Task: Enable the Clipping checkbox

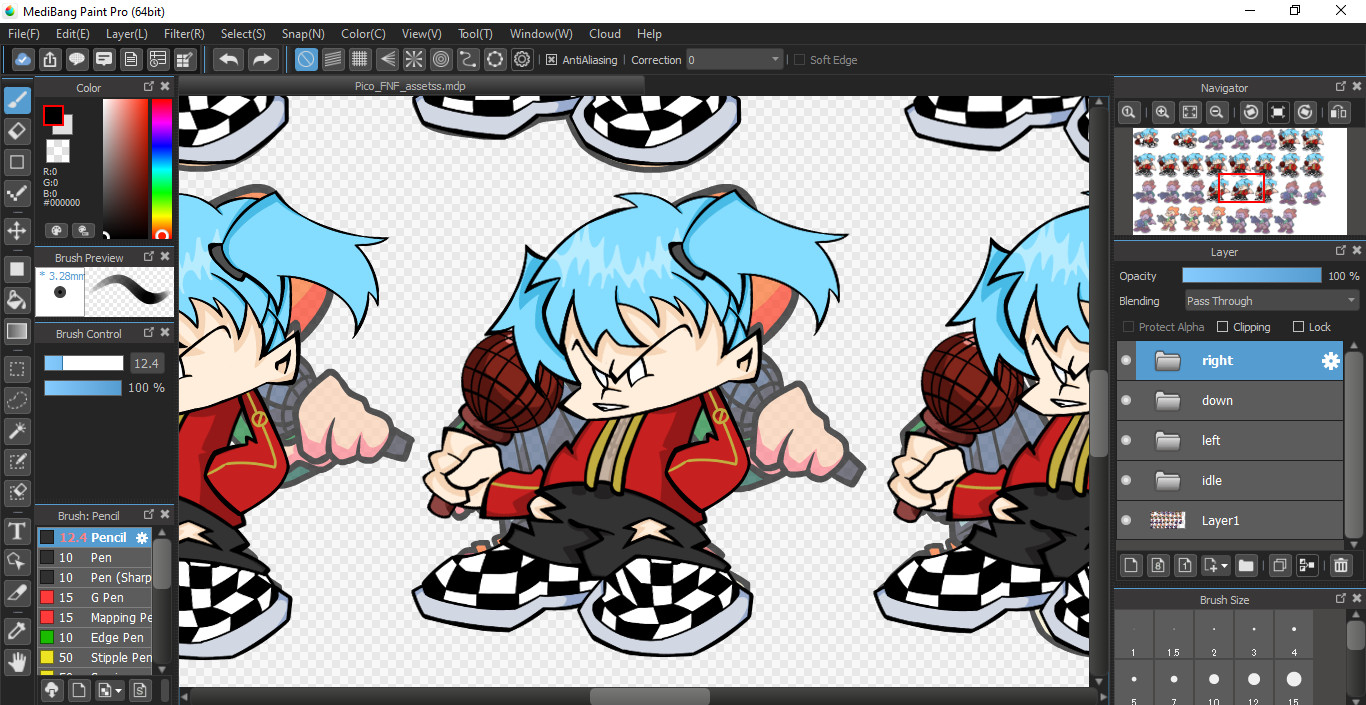Action: pyautogui.click(x=1222, y=327)
